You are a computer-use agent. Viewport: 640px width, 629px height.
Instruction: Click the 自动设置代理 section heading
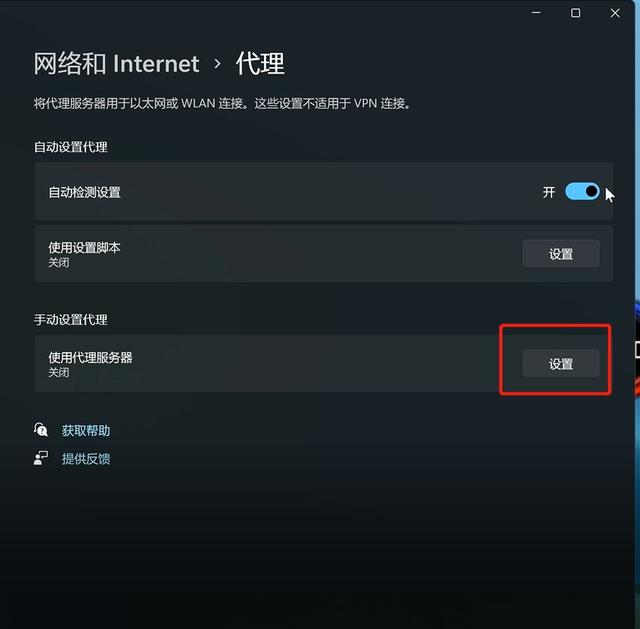tap(71, 147)
